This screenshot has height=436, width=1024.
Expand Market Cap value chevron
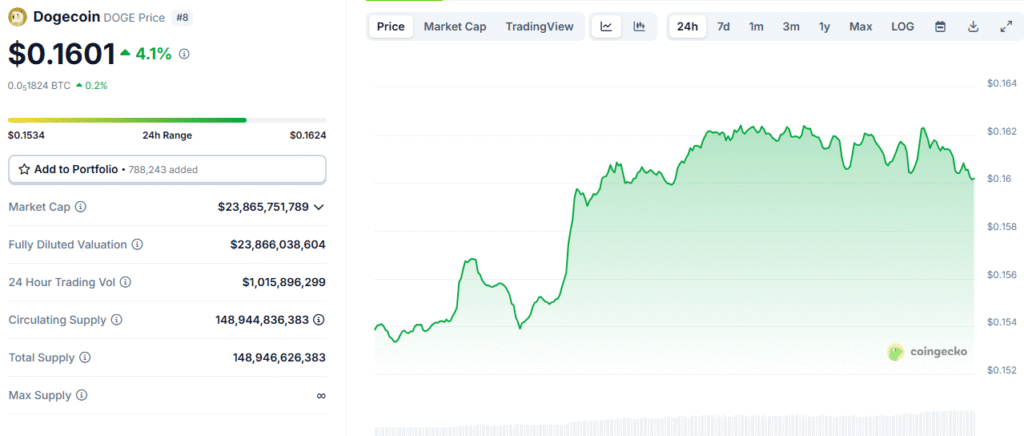(x=319, y=207)
